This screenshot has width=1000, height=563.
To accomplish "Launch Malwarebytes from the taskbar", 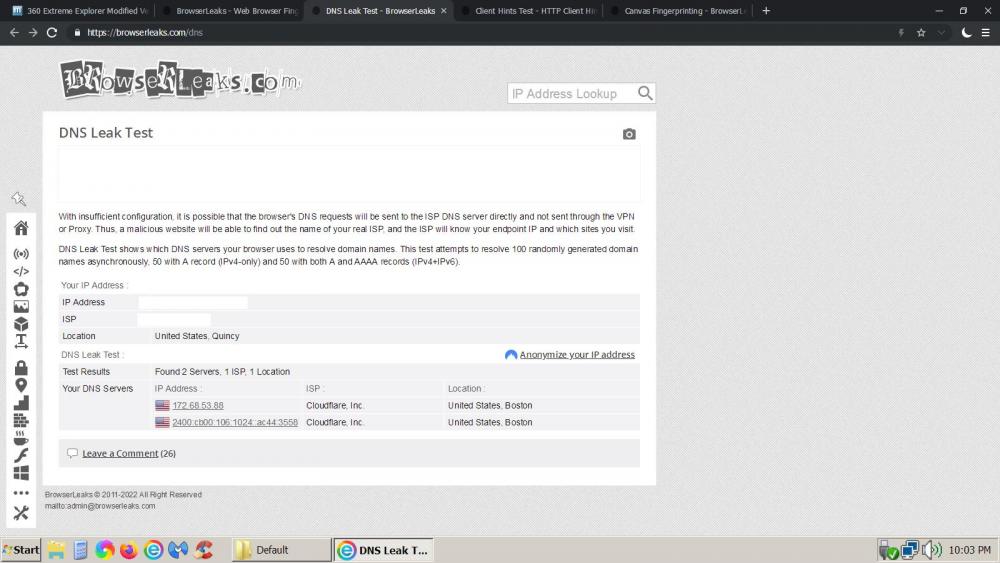I will (179, 550).
